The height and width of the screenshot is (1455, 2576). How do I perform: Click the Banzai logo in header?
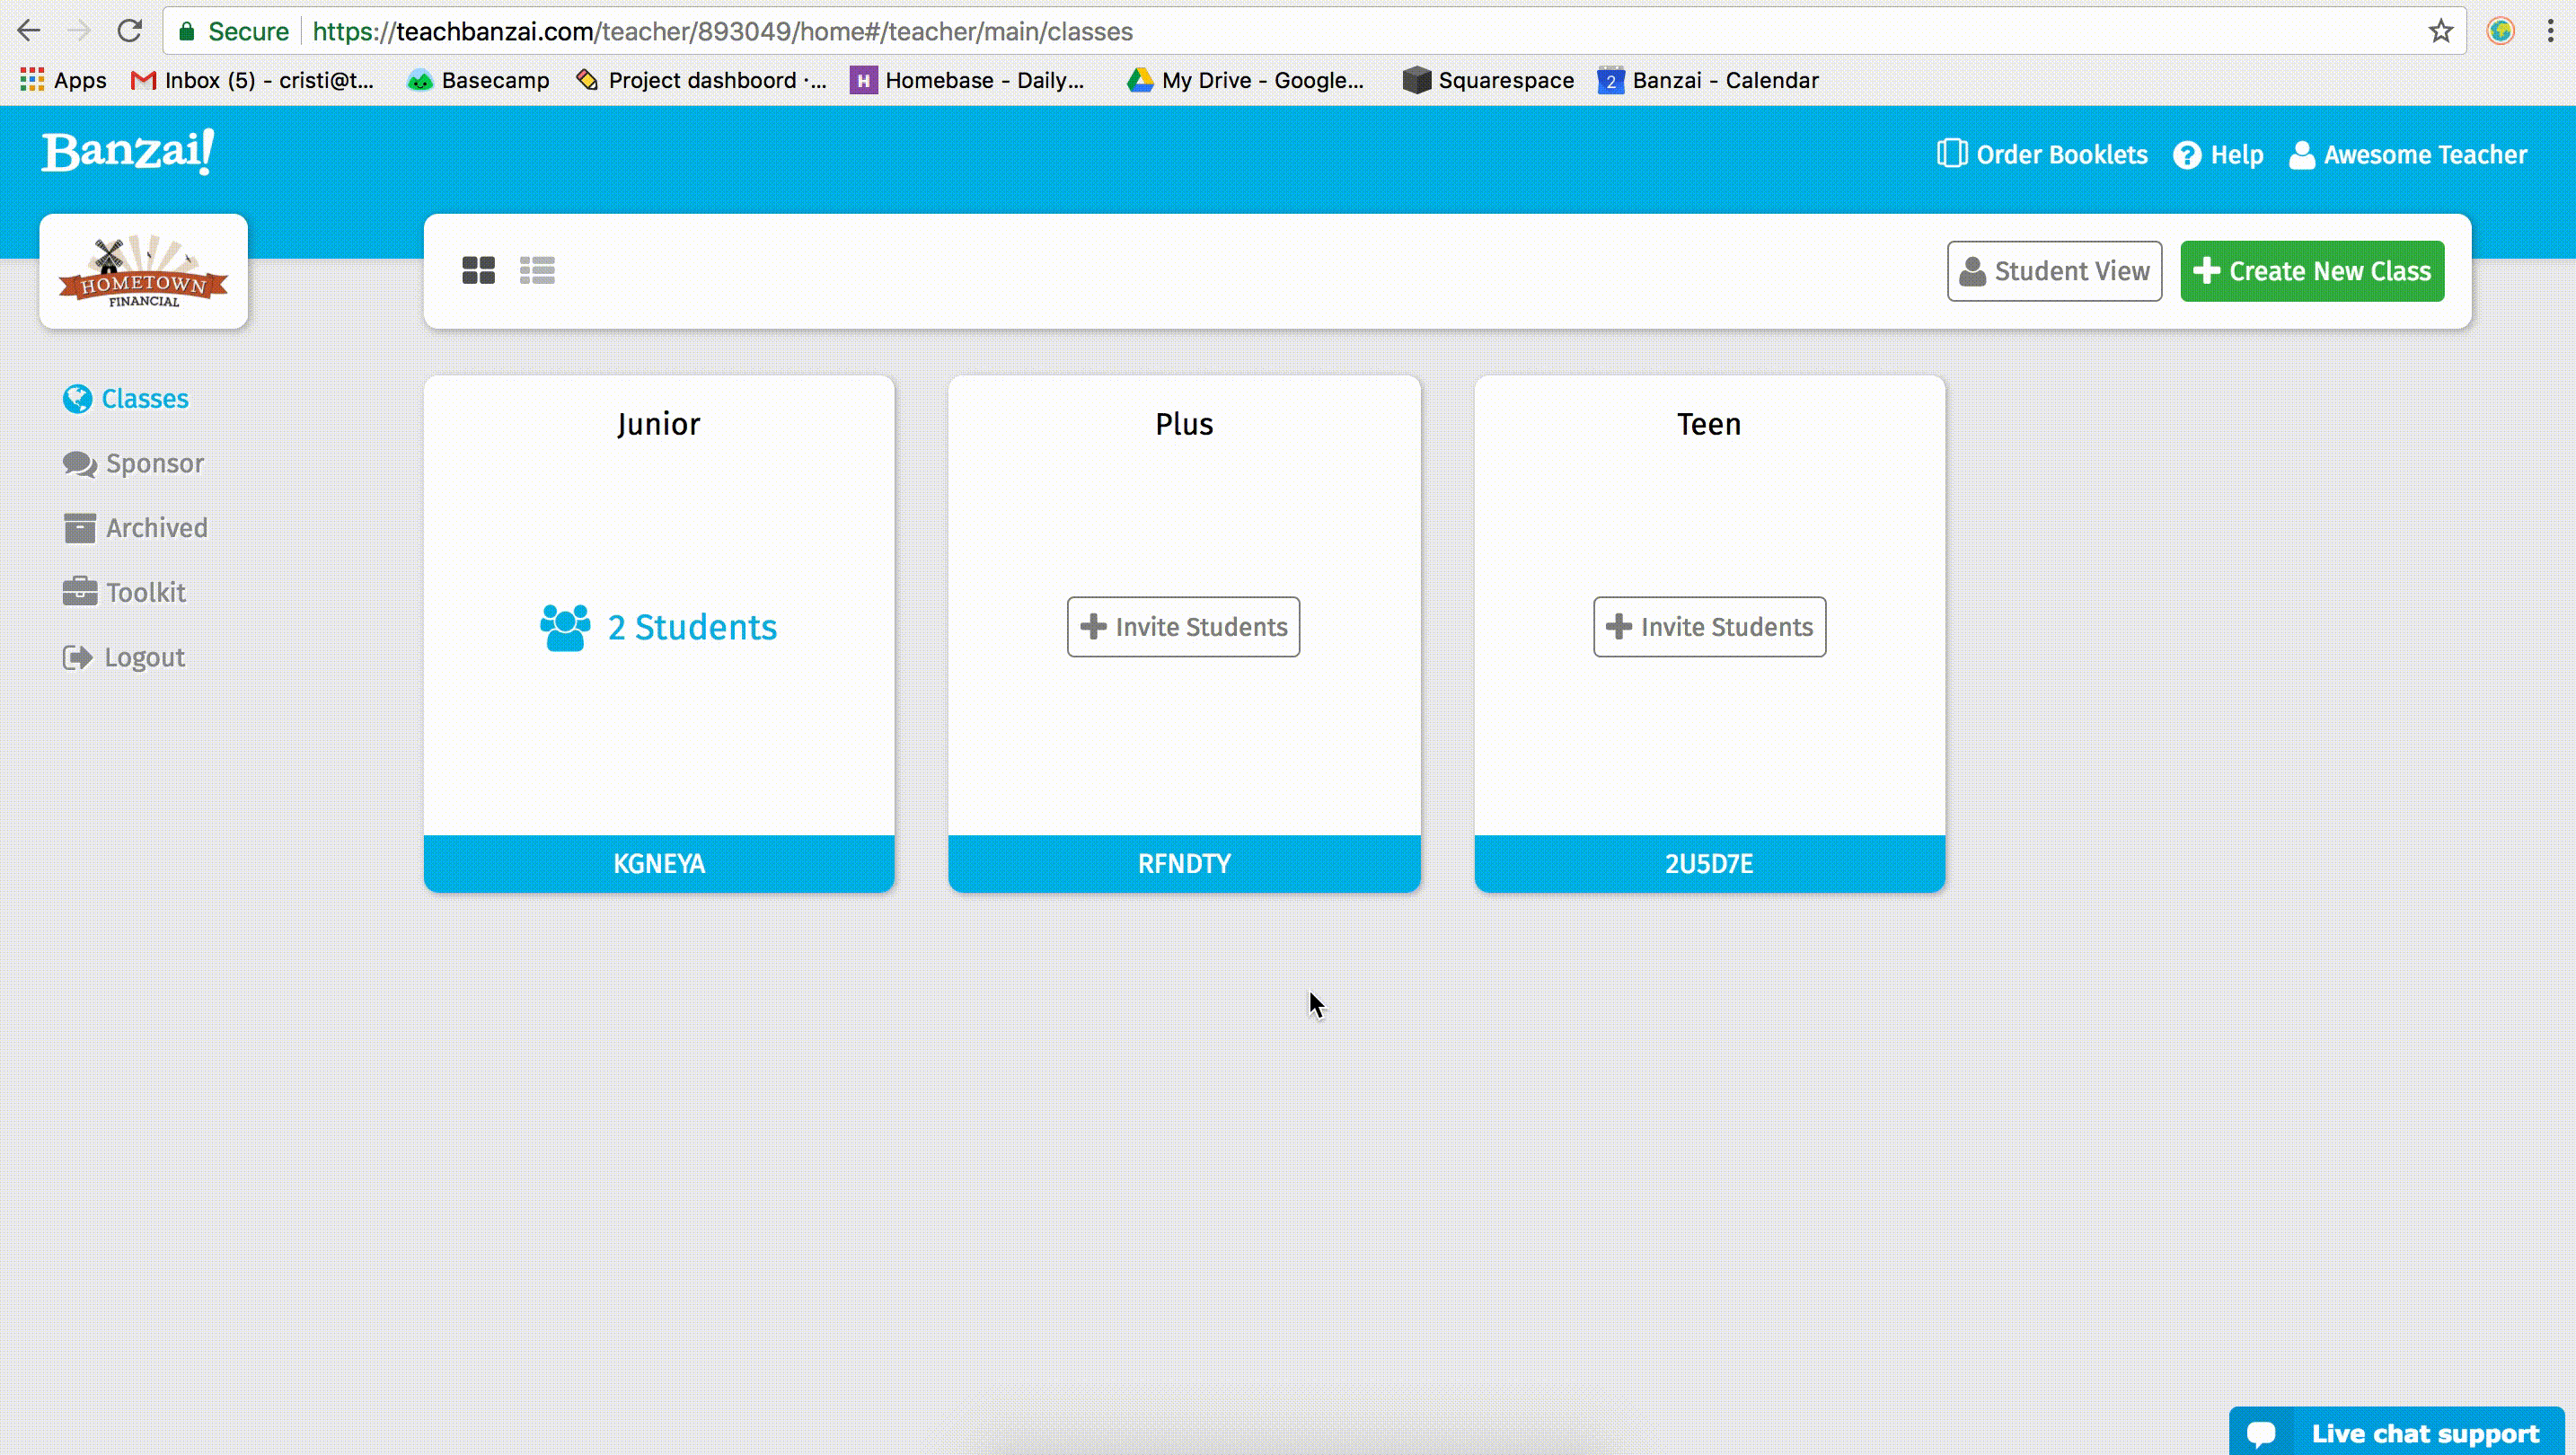click(x=128, y=152)
